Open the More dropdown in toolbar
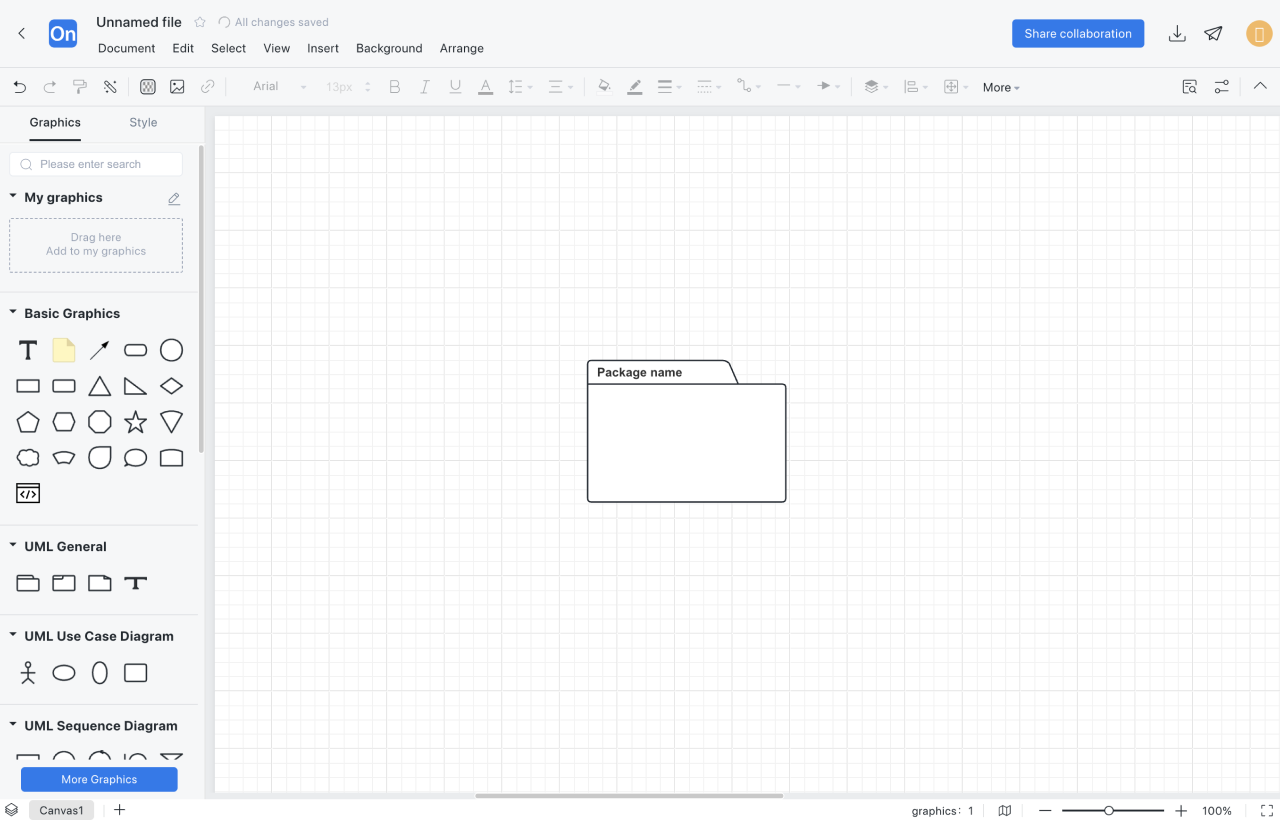The image size is (1280, 820). [1001, 87]
